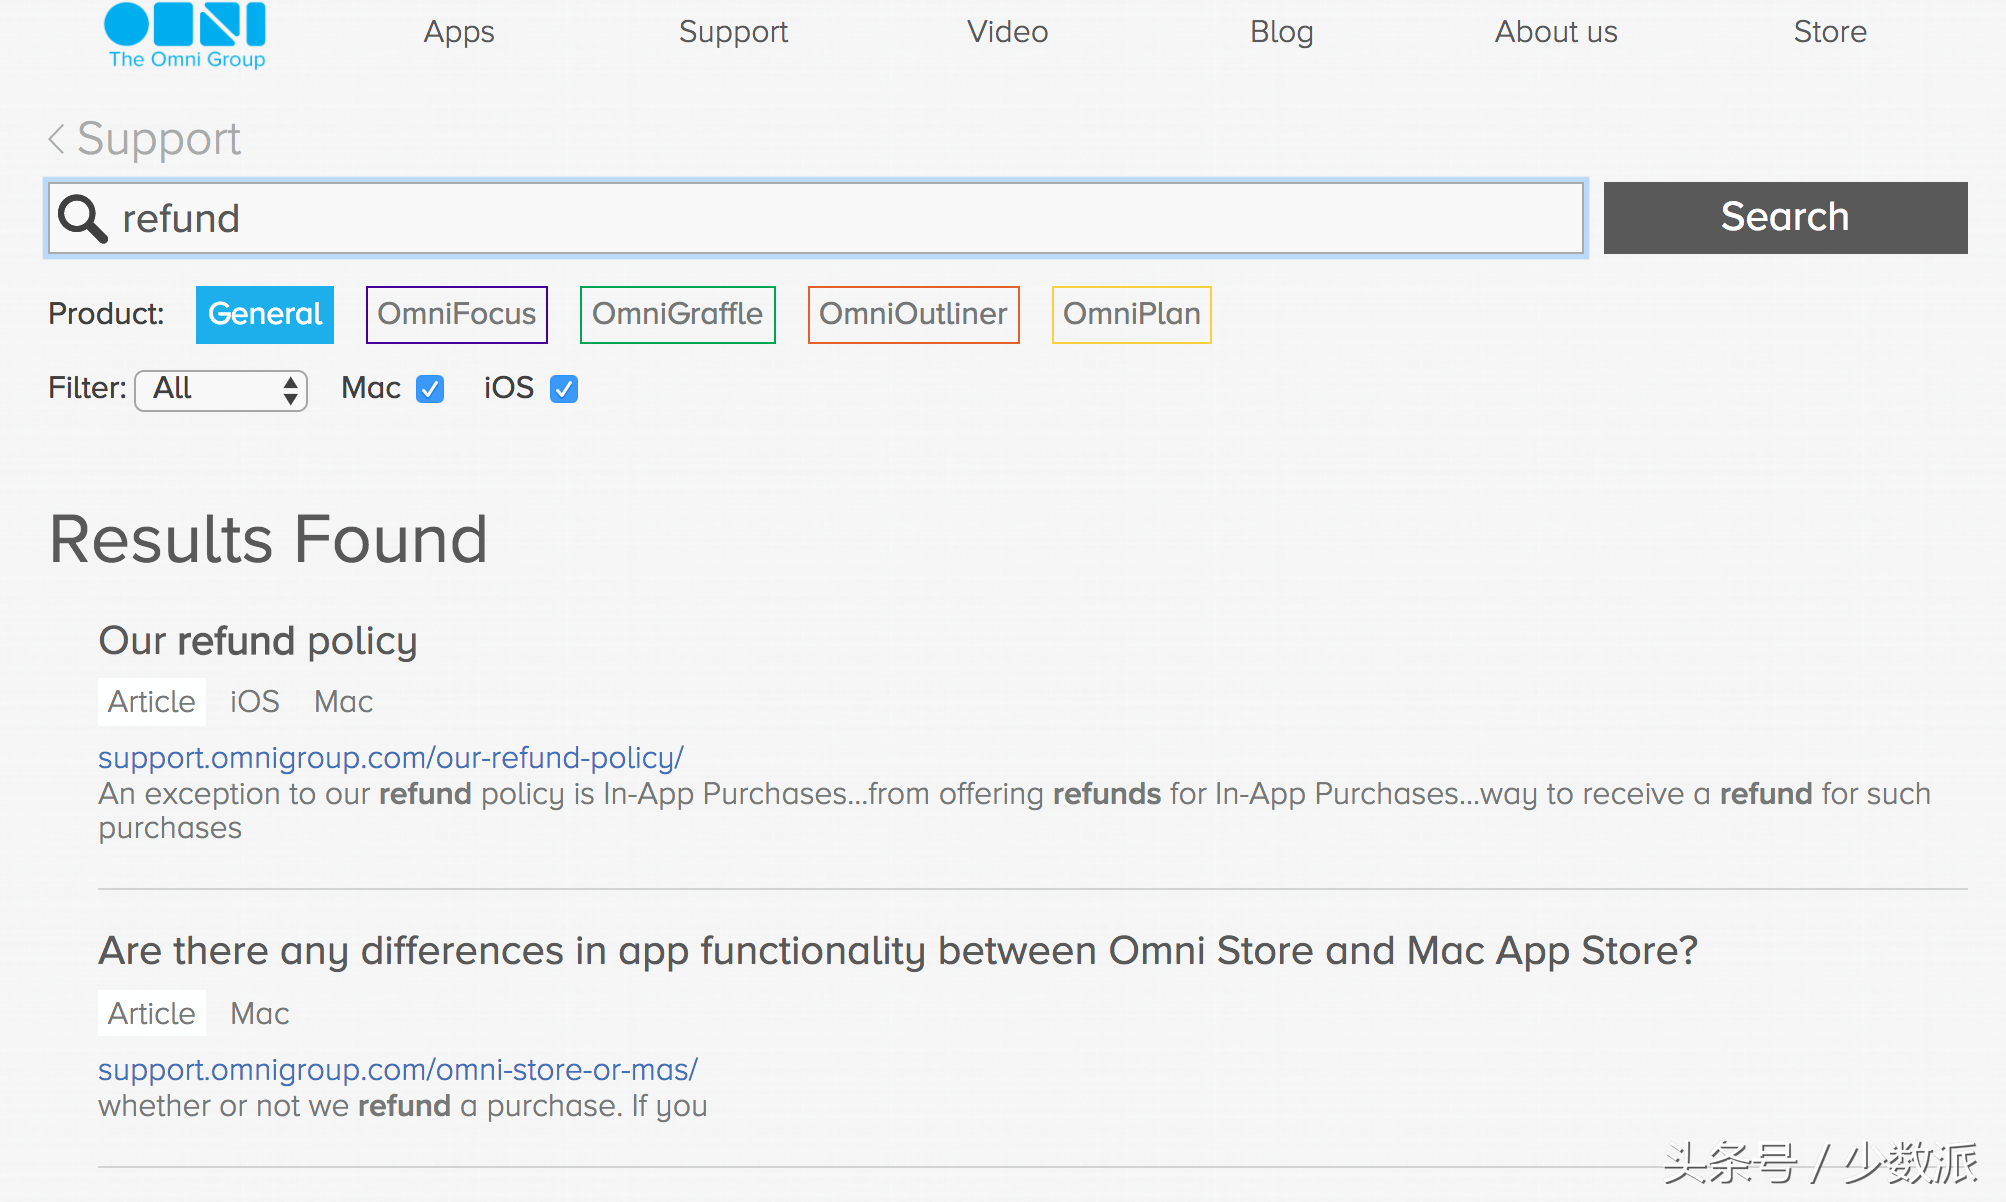Select the OmniPlan product filter
2006x1202 pixels.
click(x=1131, y=314)
